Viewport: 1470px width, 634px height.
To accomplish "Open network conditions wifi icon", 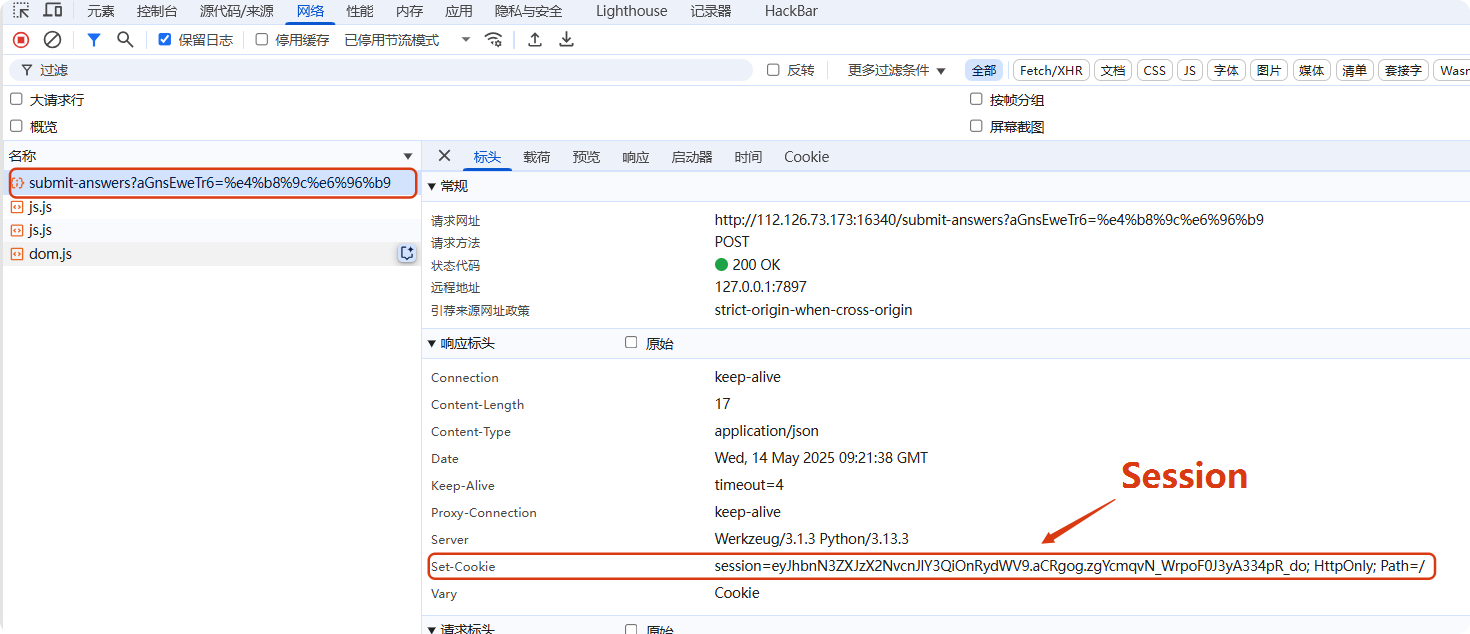I will [493, 40].
